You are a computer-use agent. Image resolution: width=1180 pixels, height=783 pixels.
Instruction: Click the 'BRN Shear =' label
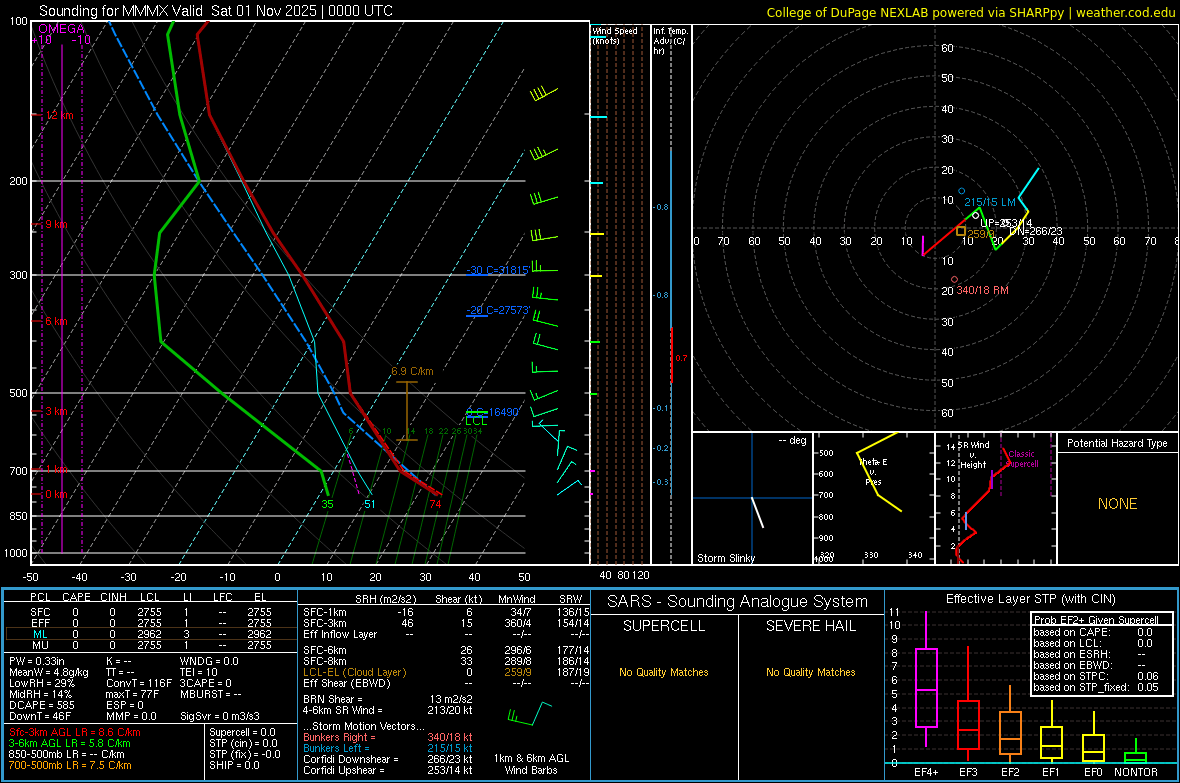point(333,699)
